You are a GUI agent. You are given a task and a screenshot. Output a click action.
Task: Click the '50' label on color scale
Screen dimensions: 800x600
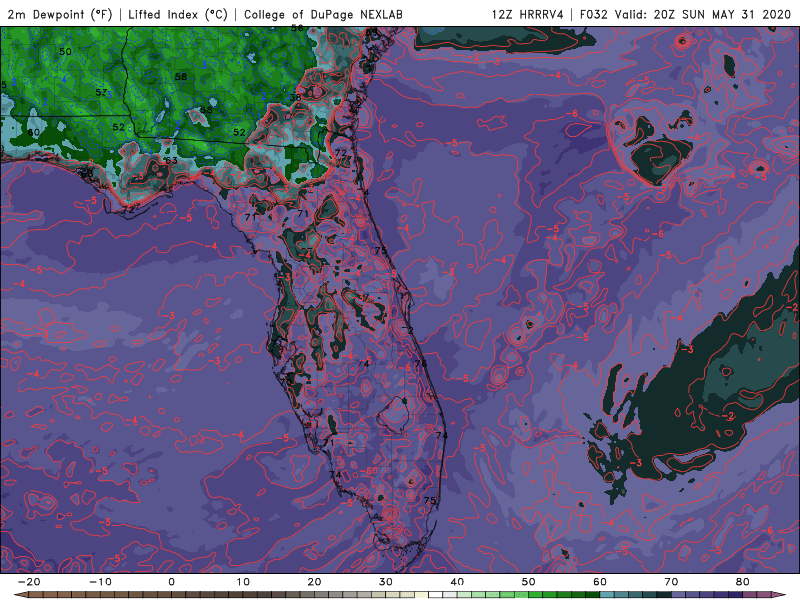(x=529, y=582)
